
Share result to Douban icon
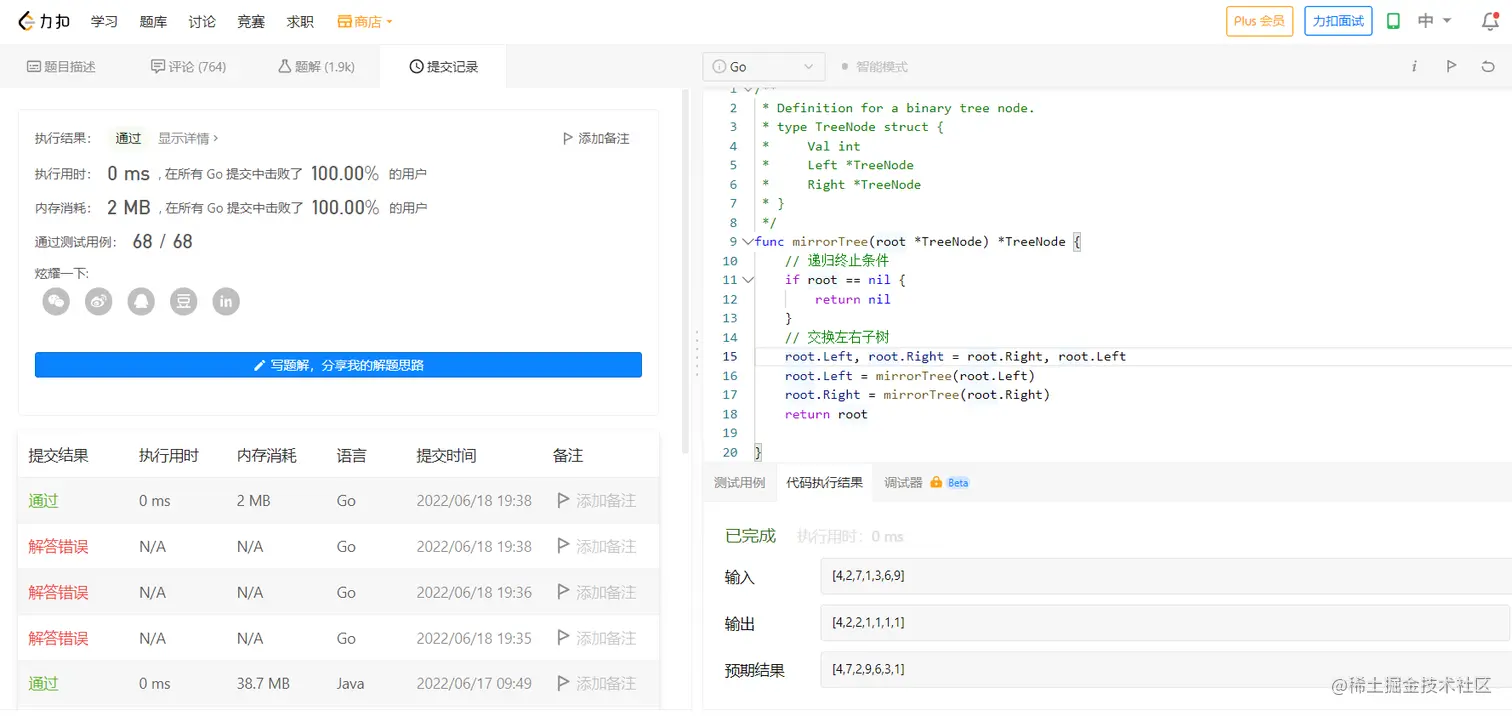184,301
